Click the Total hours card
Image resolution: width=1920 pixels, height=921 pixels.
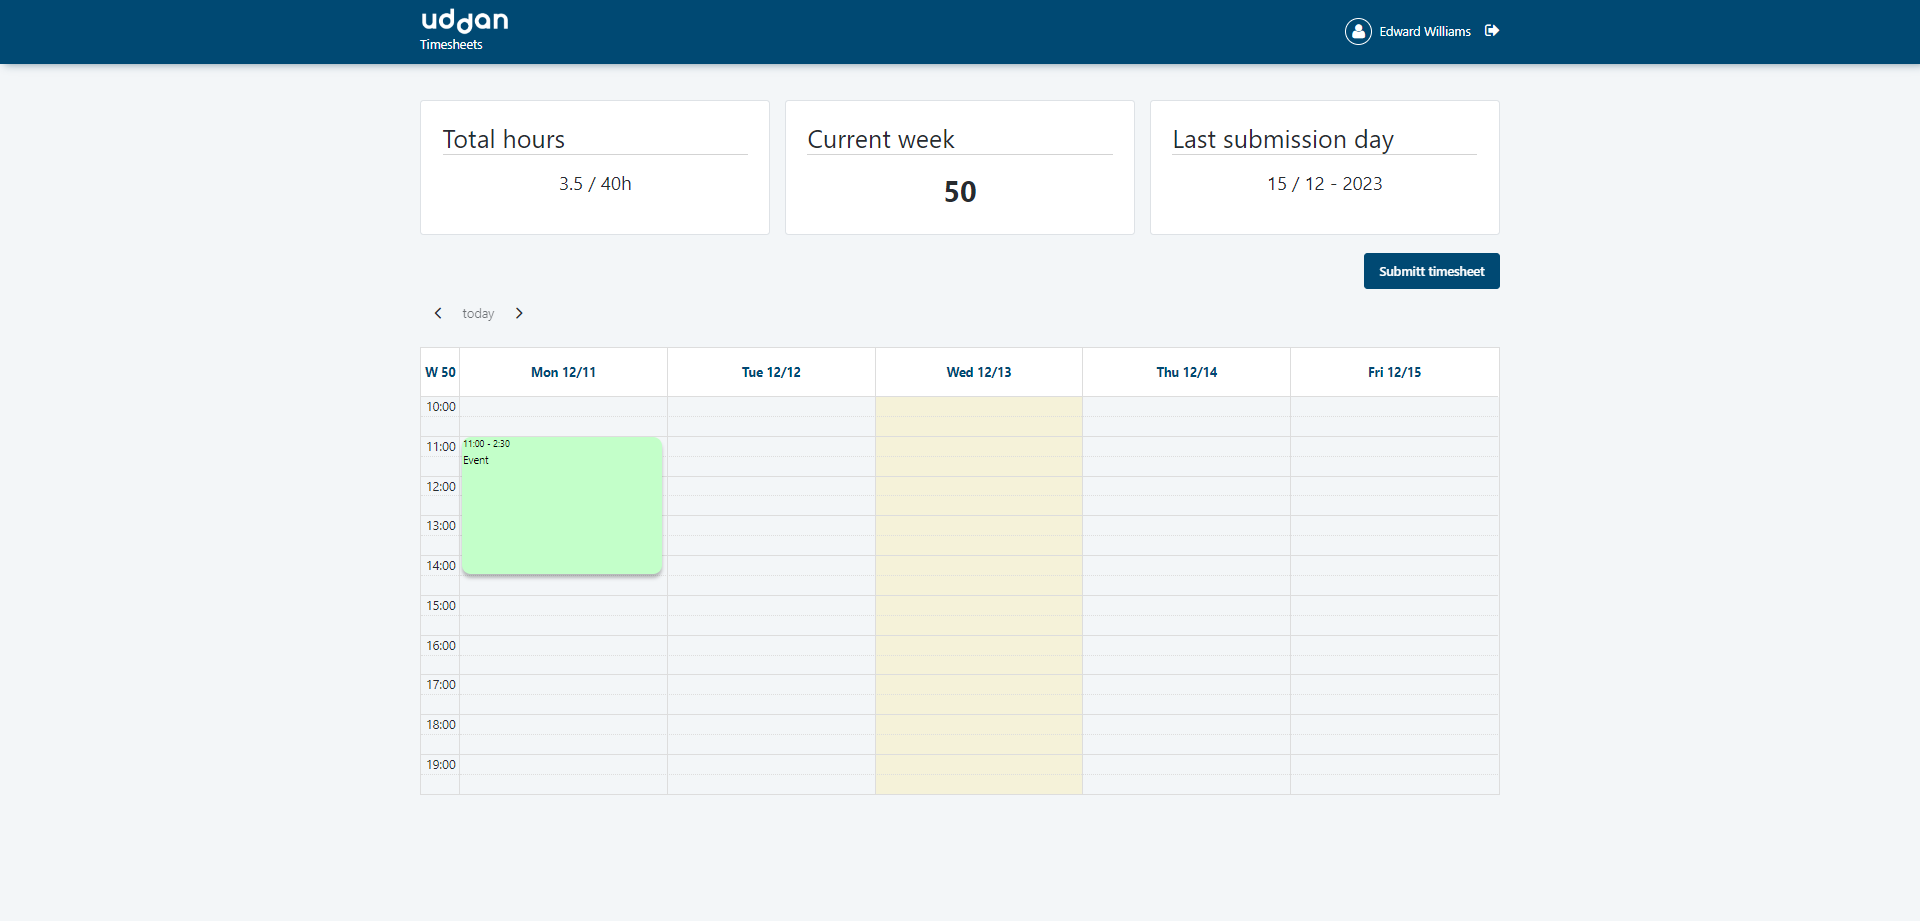pyautogui.click(x=595, y=167)
